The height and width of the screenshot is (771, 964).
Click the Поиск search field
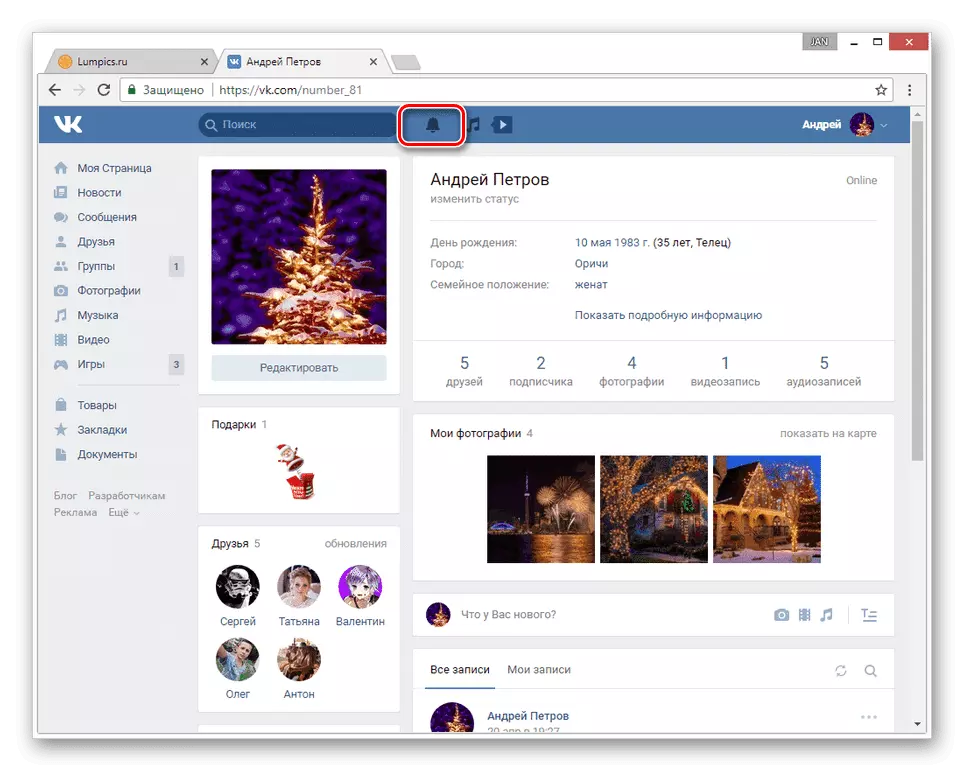pyautogui.click(x=300, y=125)
